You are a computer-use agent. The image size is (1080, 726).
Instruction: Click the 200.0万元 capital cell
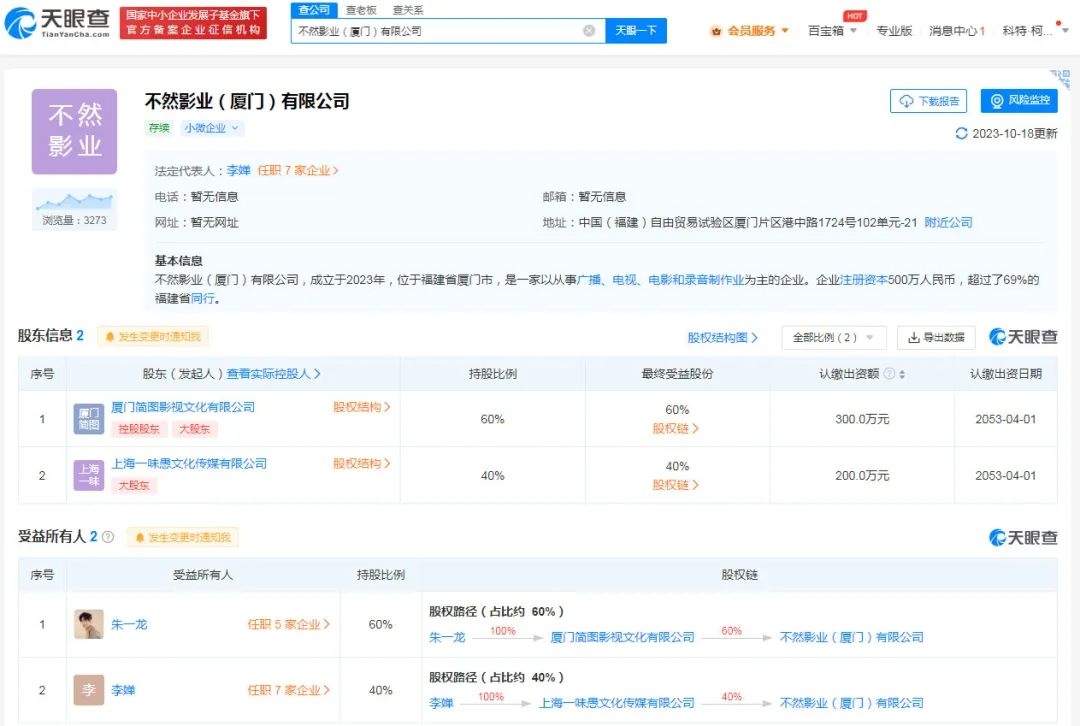coord(862,476)
